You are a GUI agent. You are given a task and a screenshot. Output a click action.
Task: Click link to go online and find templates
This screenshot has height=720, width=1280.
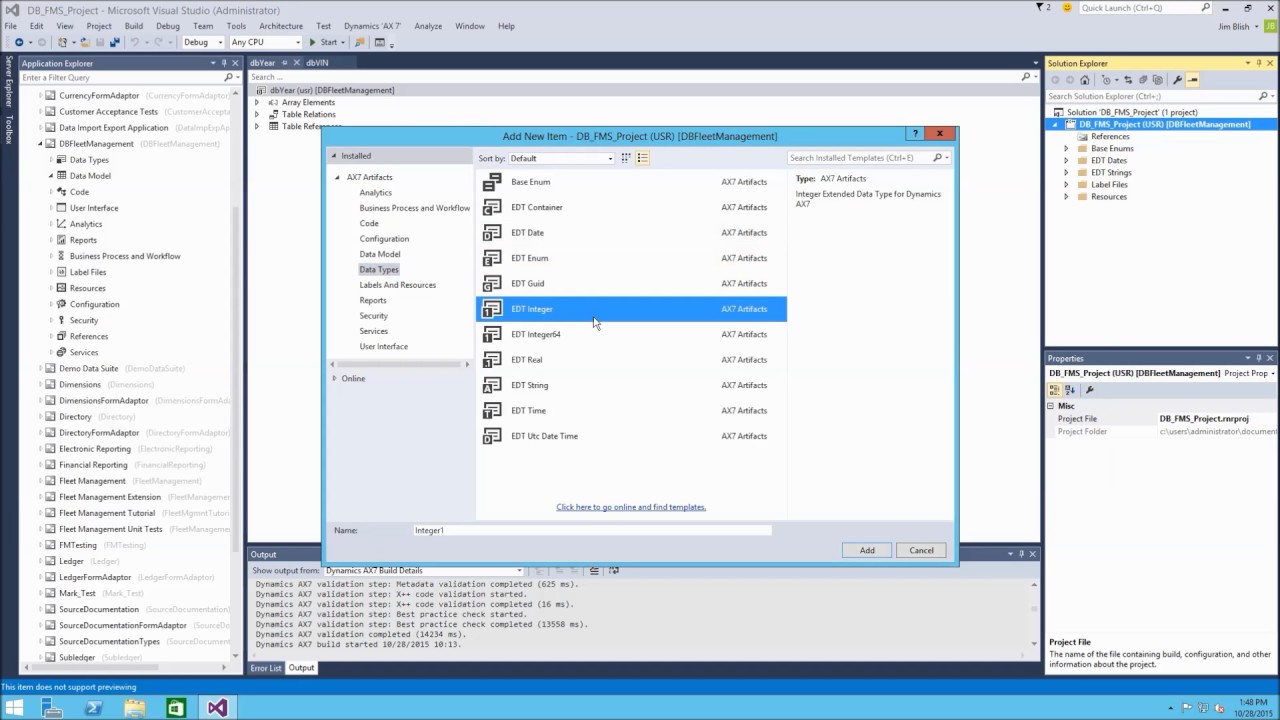(631, 507)
